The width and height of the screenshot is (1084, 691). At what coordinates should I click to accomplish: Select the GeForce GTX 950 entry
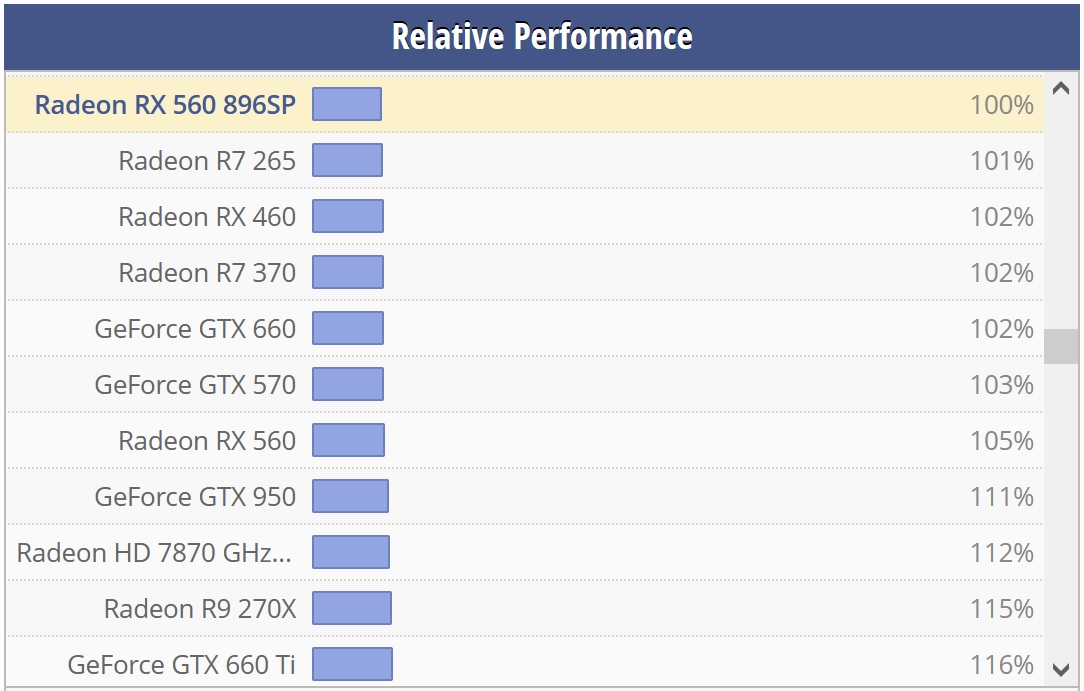(x=195, y=496)
